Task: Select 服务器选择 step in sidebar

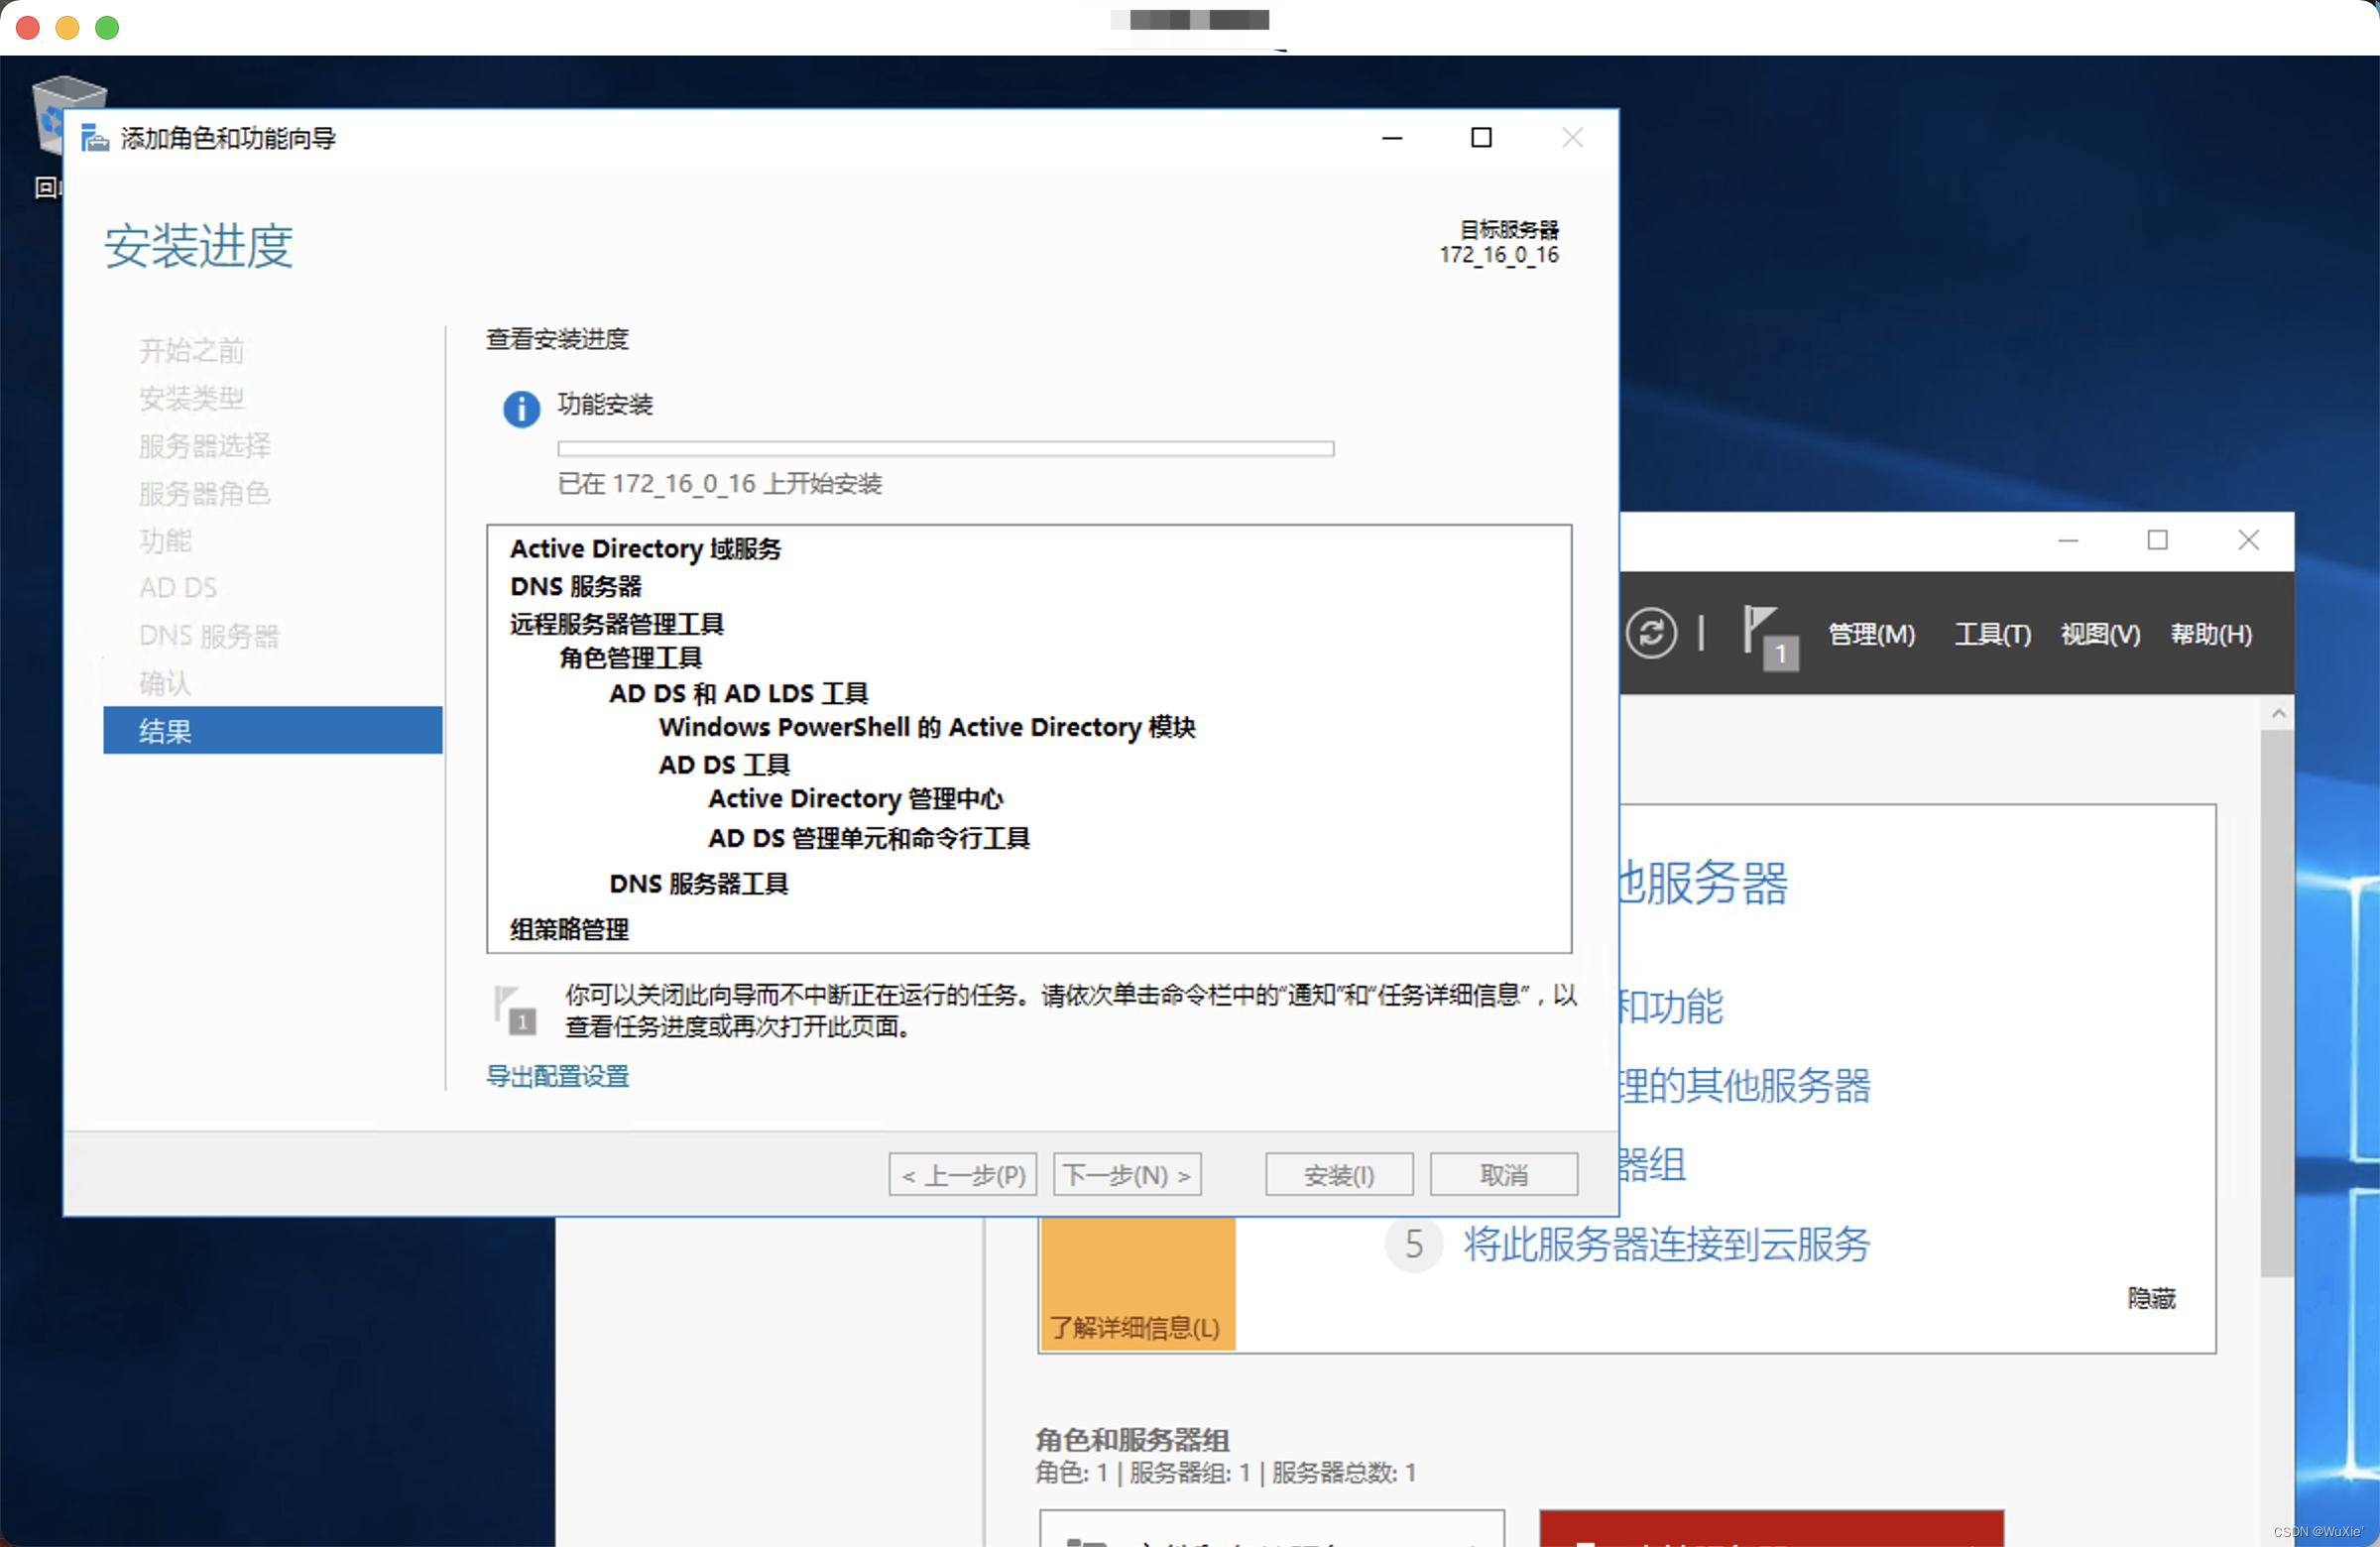Action: (205, 445)
